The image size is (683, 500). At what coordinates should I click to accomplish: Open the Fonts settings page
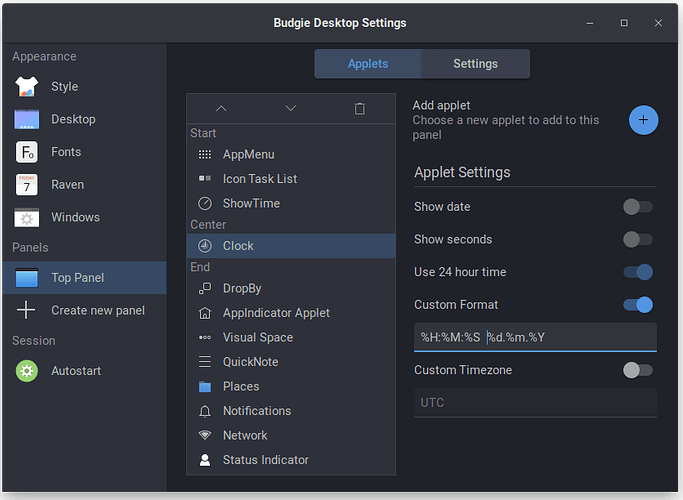point(66,152)
